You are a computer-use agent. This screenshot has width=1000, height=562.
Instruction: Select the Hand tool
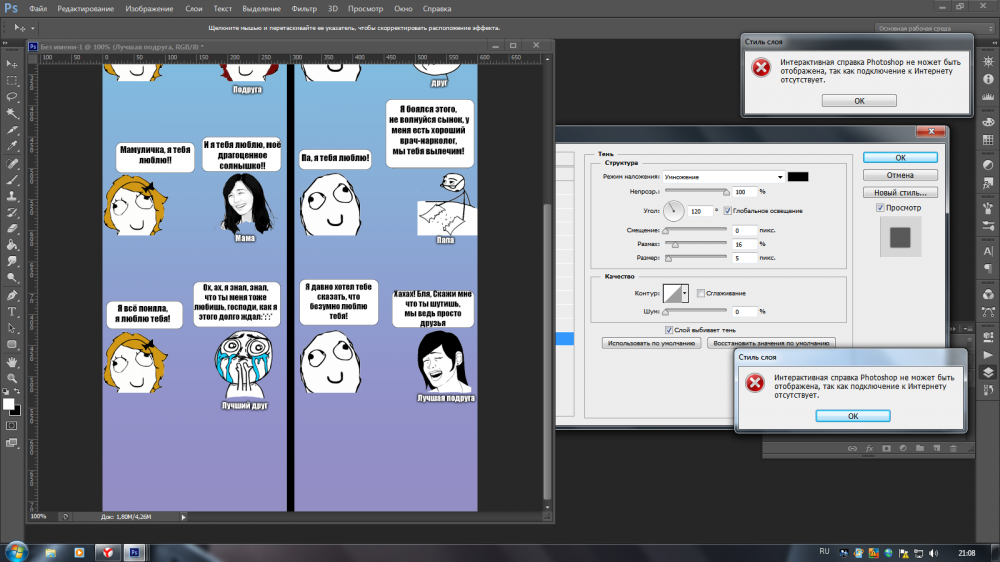pos(12,362)
